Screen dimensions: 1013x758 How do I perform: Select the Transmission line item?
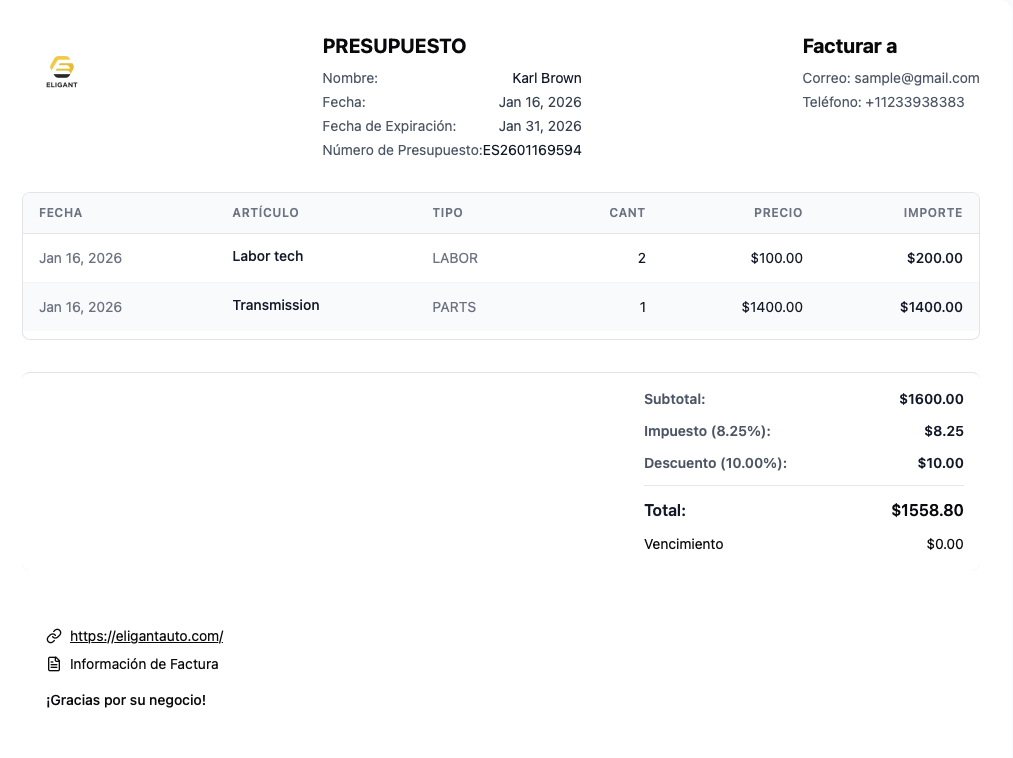point(276,305)
